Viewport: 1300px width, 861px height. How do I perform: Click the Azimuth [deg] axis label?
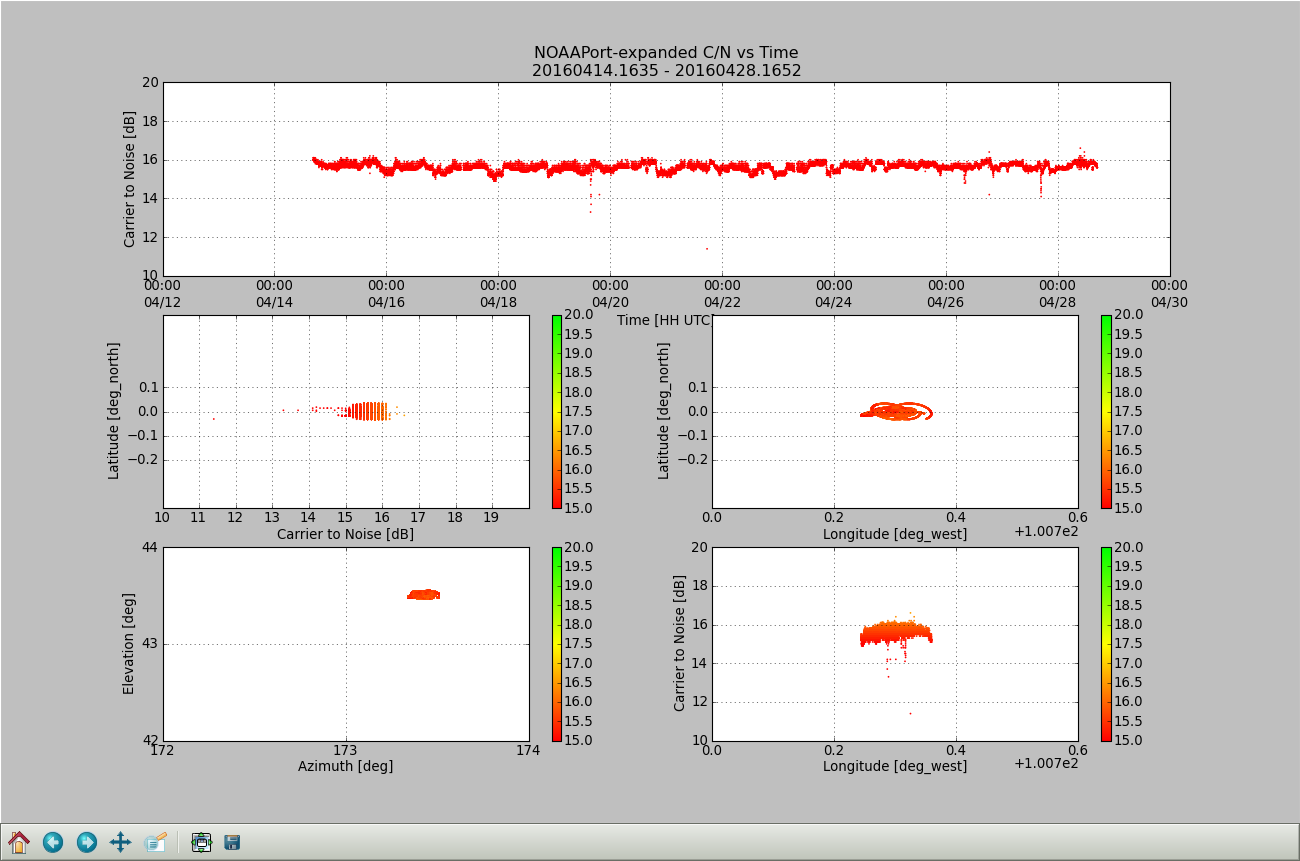point(345,766)
